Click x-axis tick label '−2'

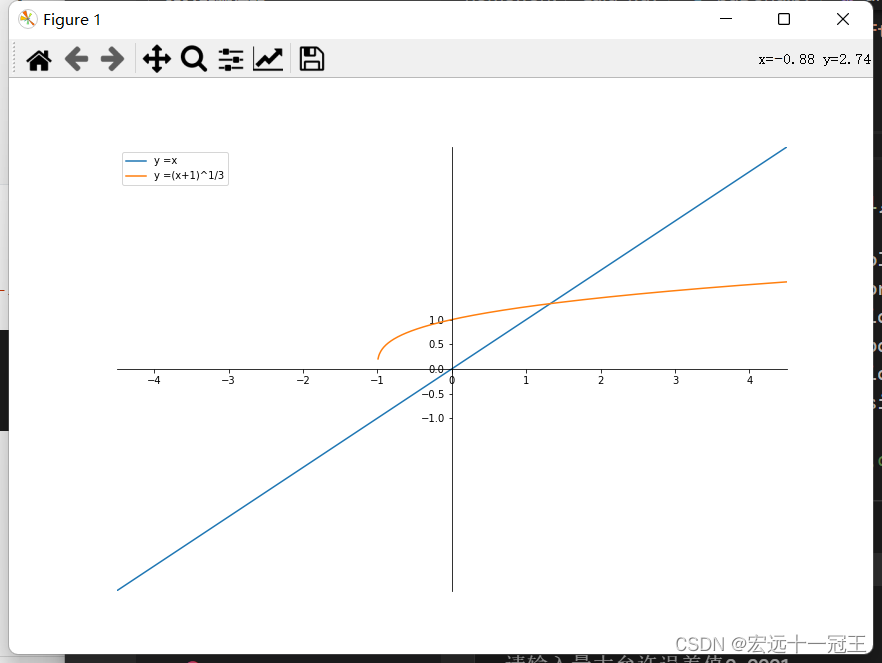tap(303, 381)
